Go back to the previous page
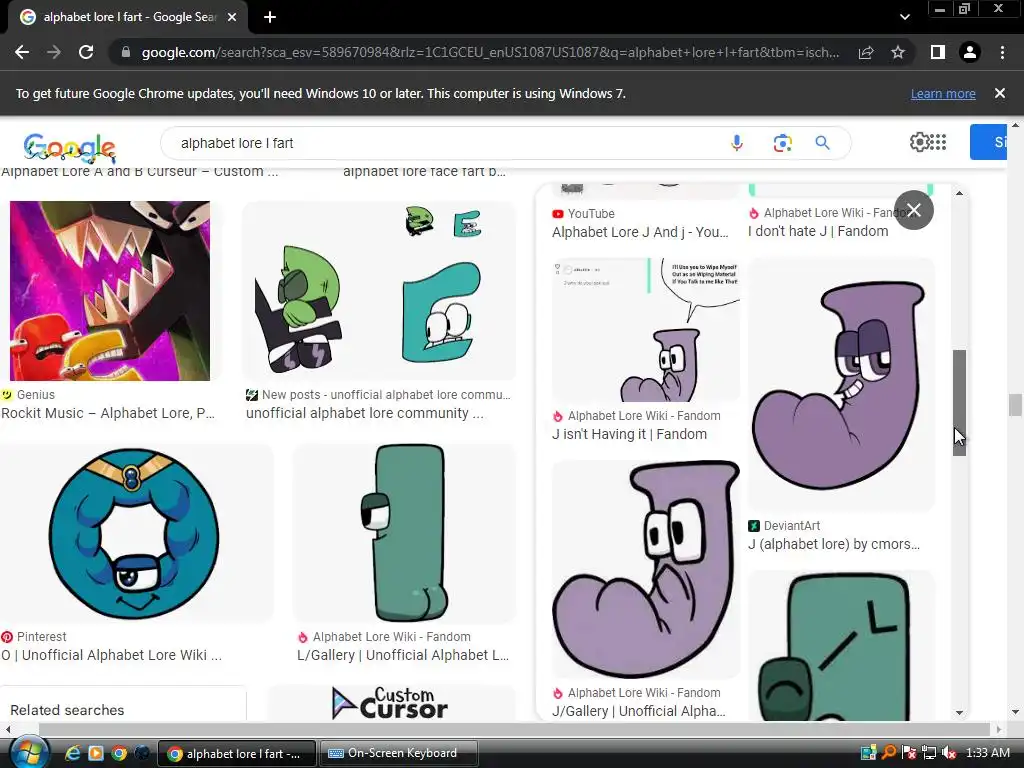1024x768 pixels. [x=22, y=52]
